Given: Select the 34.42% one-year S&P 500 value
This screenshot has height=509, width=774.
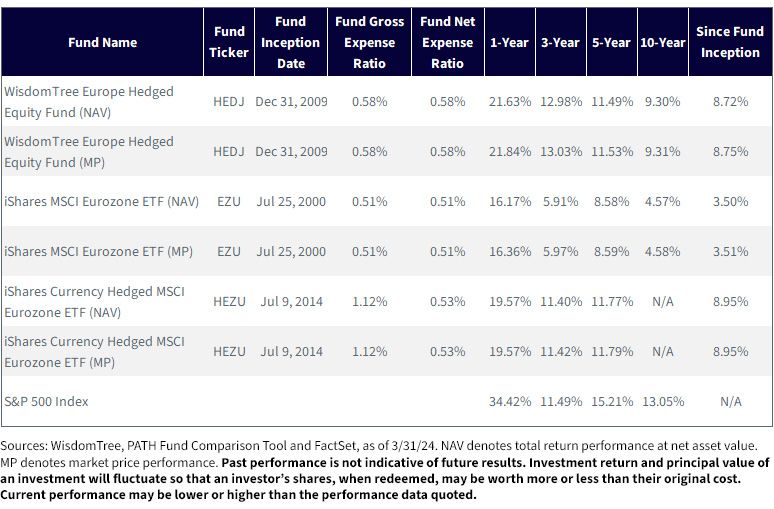Looking at the screenshot, I should click(x=510, y=401).
